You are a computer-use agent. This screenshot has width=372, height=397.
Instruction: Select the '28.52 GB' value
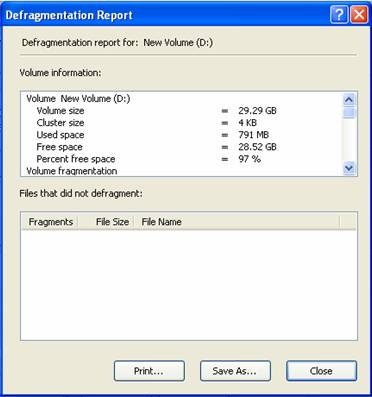(257, 147)
